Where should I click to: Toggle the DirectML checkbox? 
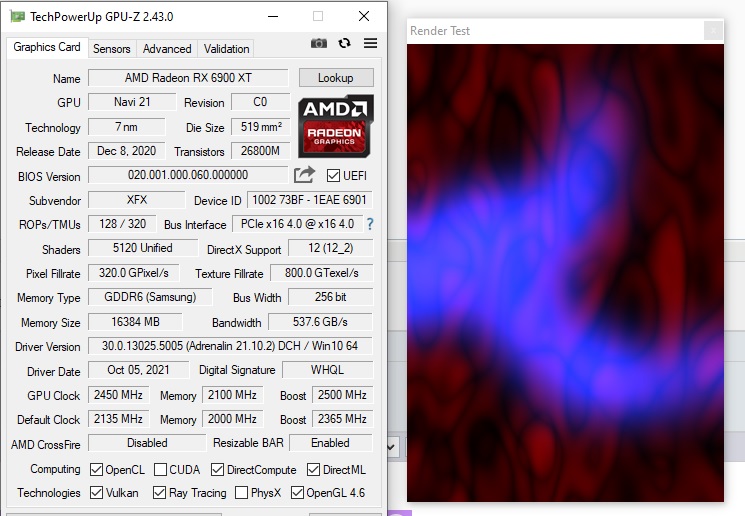314,469
